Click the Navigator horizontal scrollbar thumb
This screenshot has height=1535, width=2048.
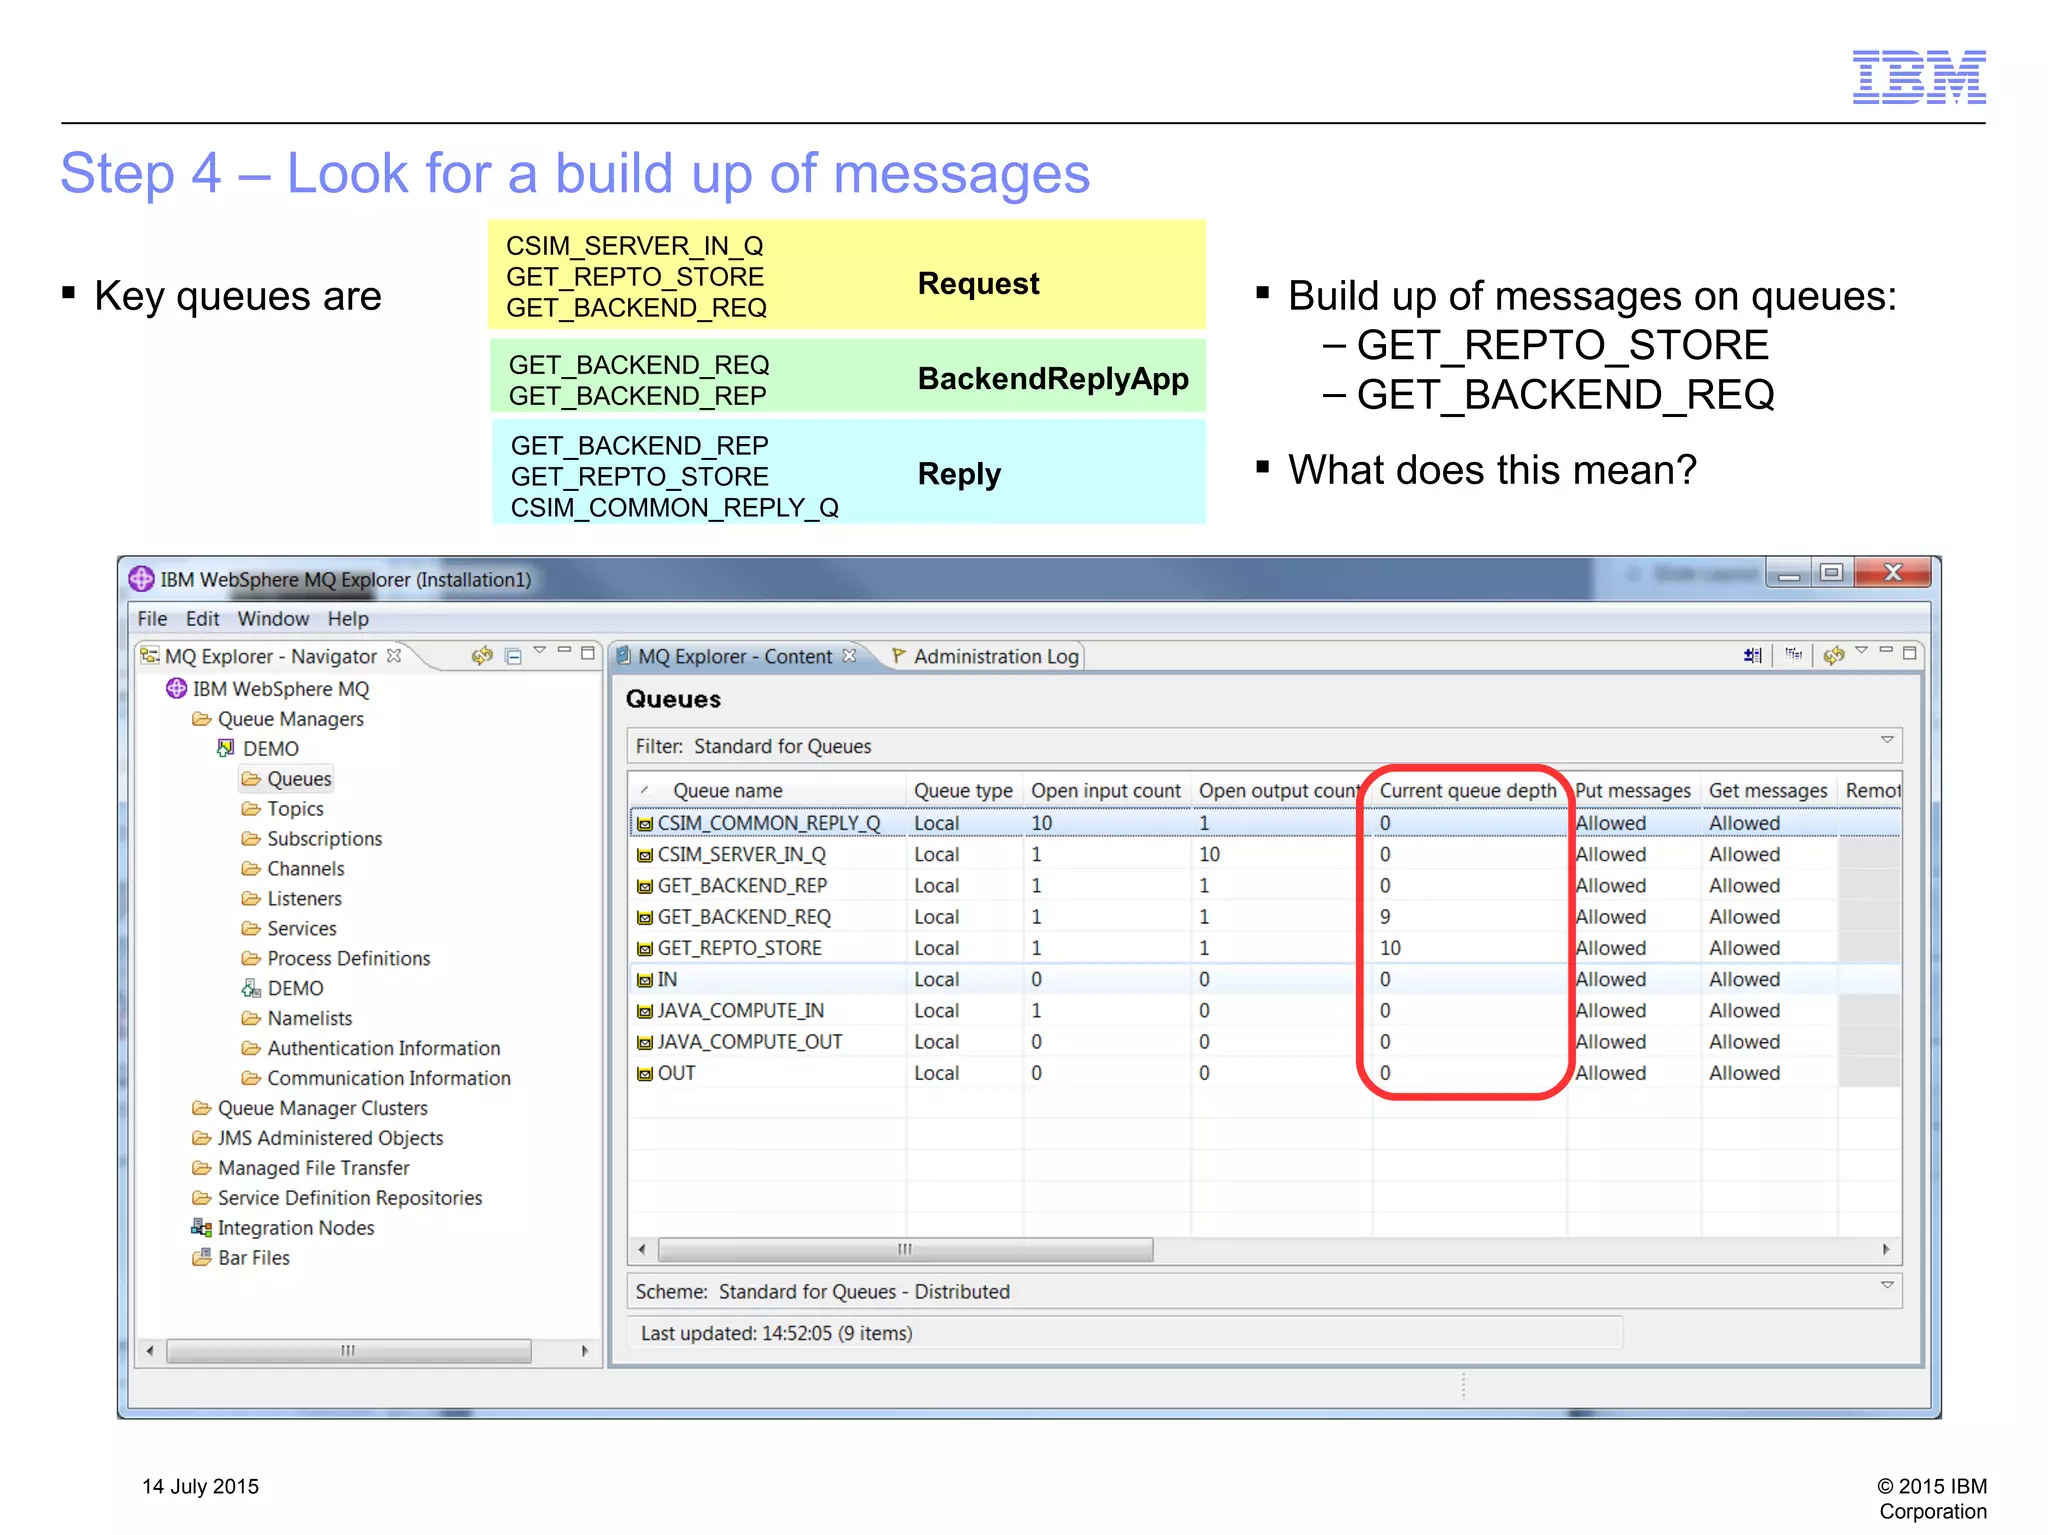tap(348, 1351)
